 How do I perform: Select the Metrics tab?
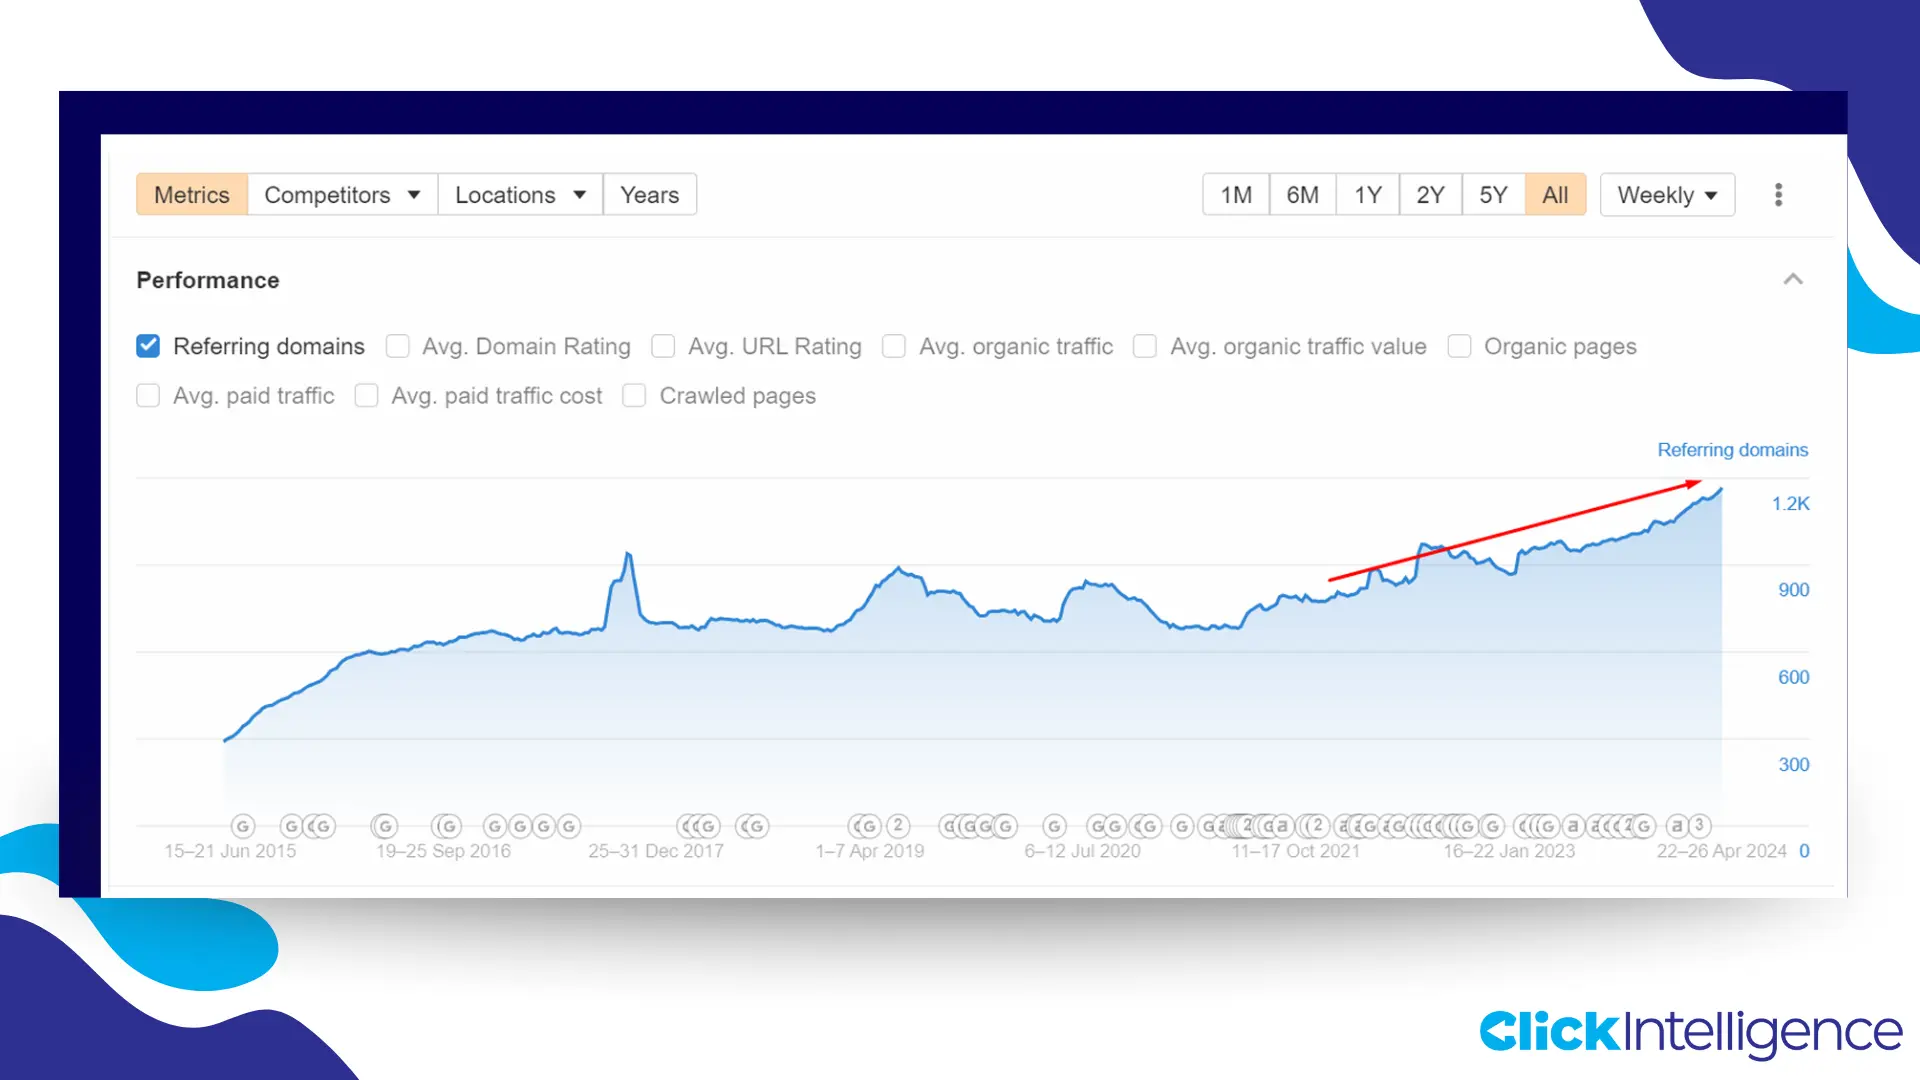point(191,194)
